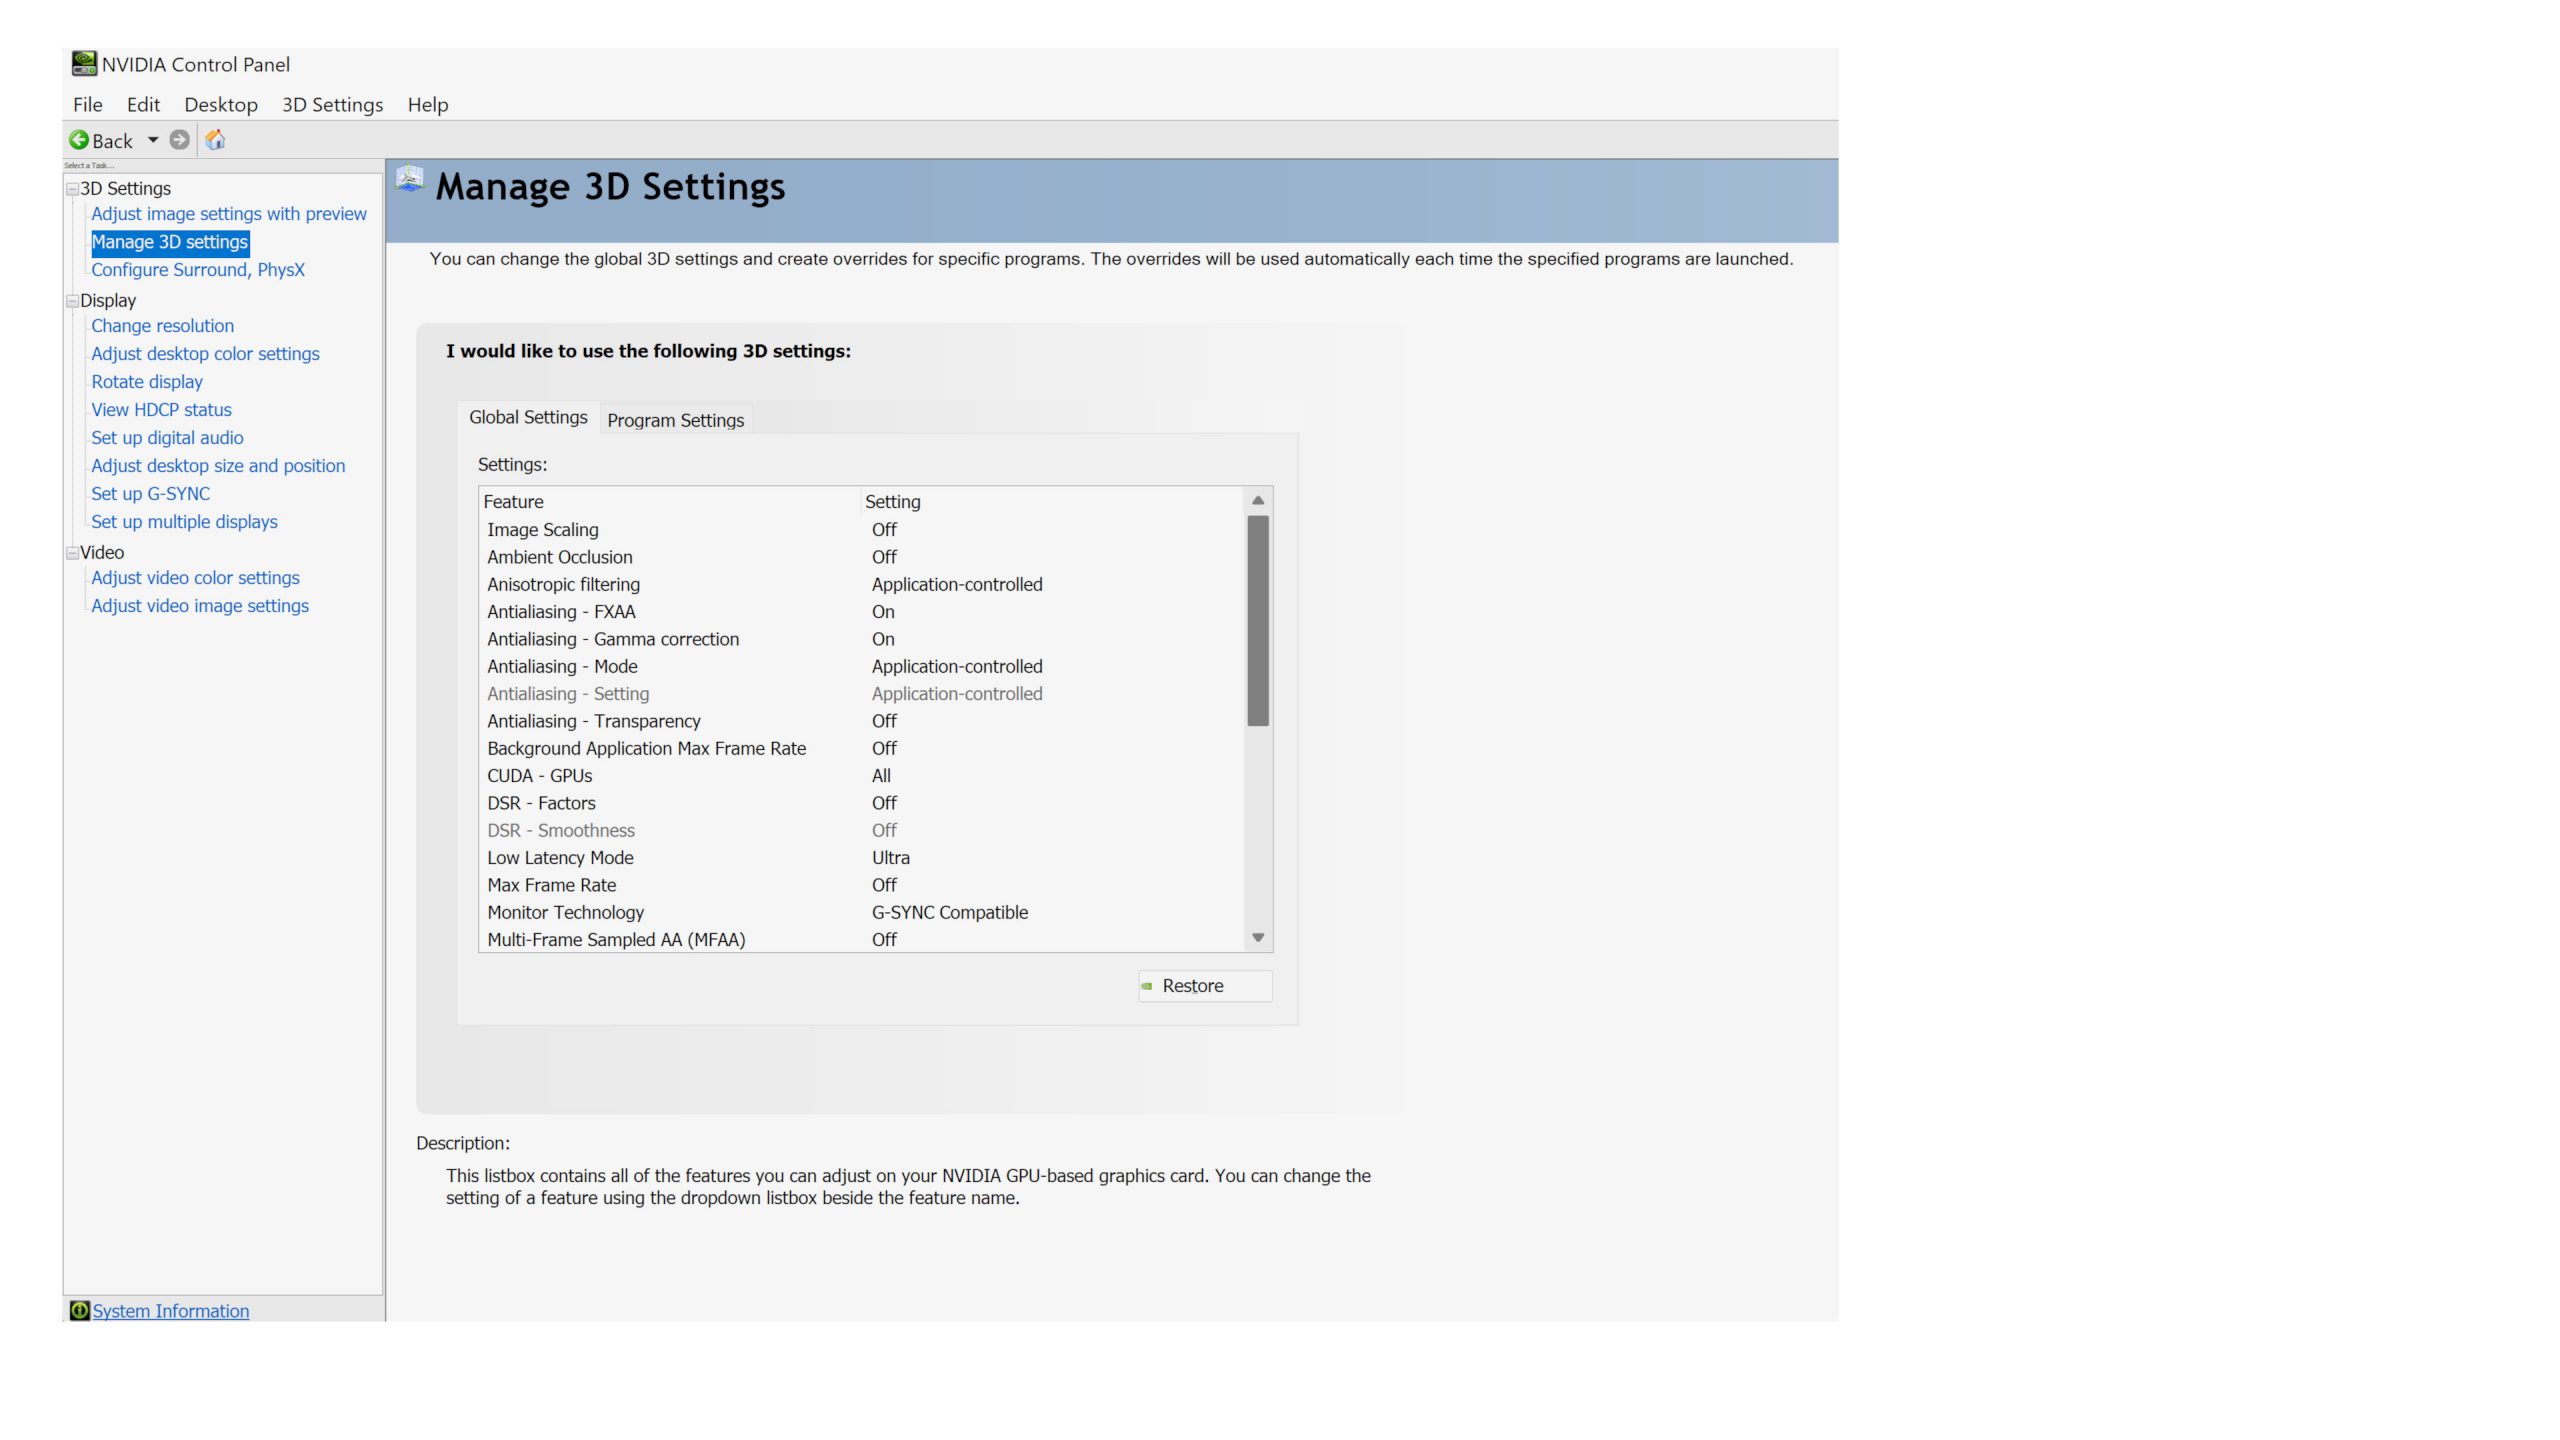The image size is (2560, 1440).
Task: Open Set up G-SYNC page
Action: [x=150, y=494]
